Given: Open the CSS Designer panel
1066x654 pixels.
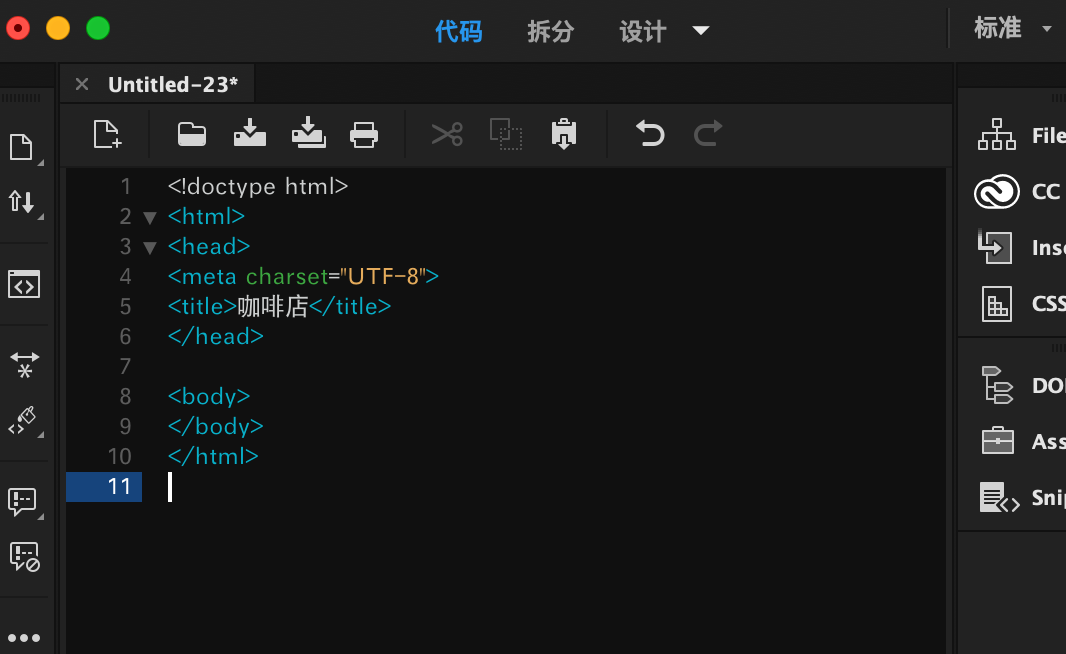Looking at the screenshot, I should point(1022,303).
